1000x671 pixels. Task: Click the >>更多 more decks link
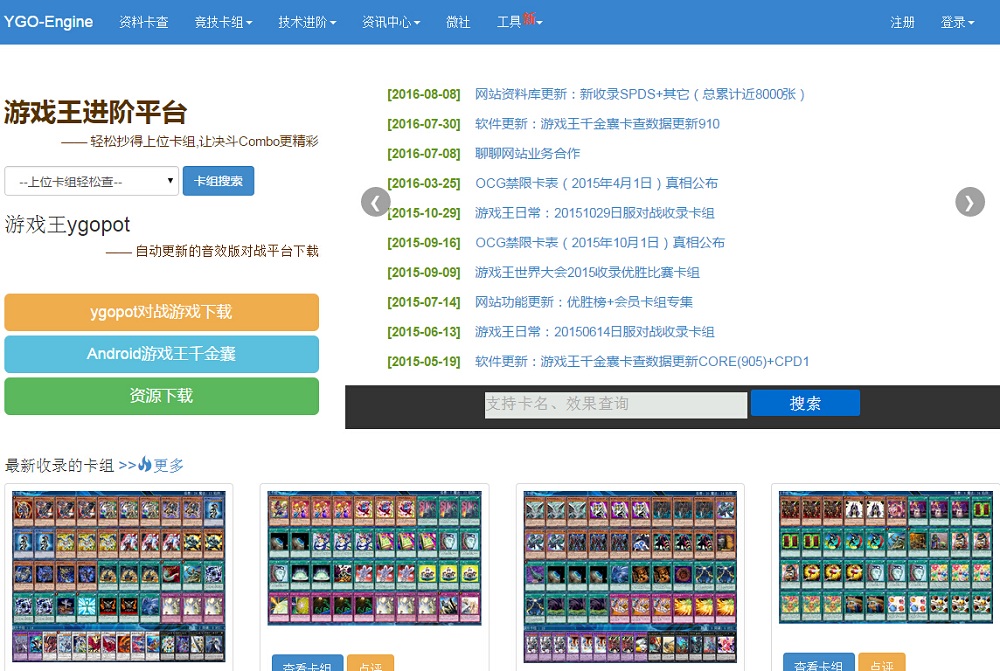(151, 465)
